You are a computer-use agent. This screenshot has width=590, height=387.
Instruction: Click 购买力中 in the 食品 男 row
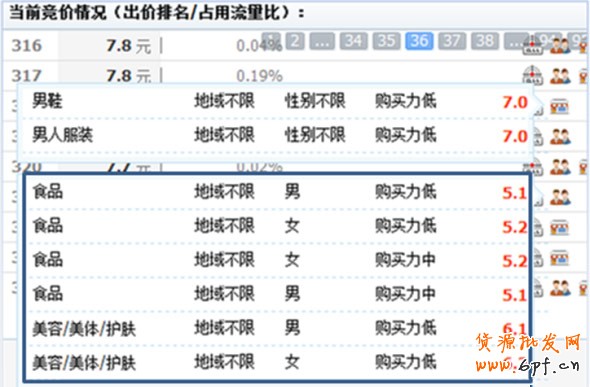406,293
